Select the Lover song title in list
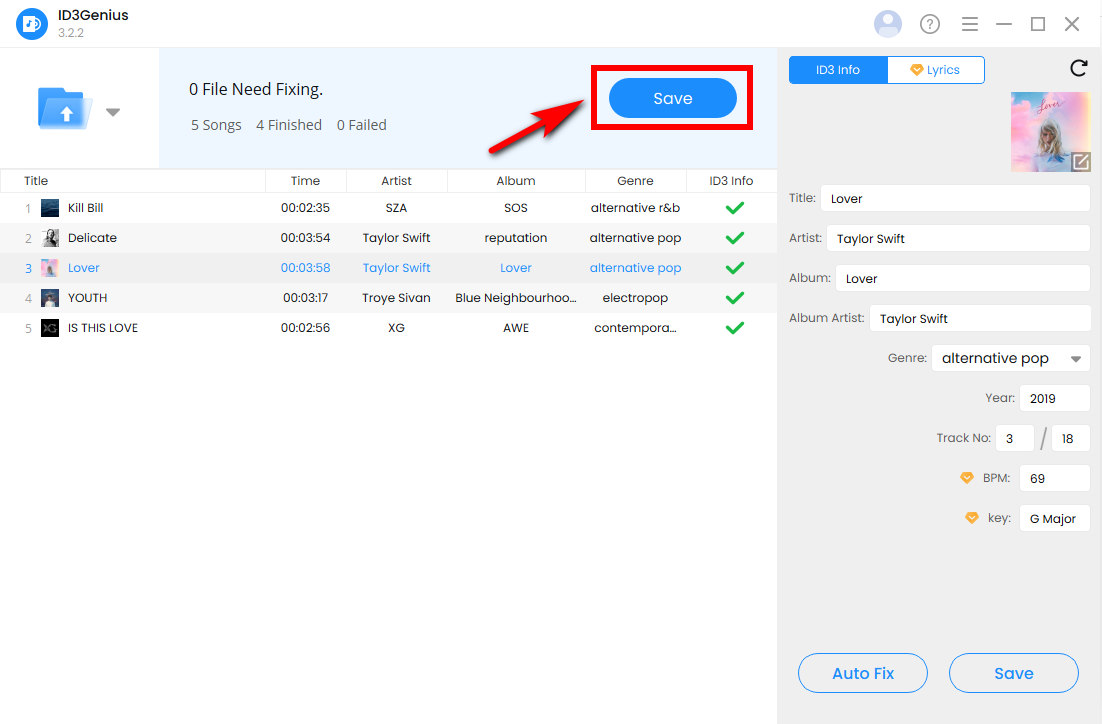This screenshot has height=724, width=1102. click(x=84, y=268)
